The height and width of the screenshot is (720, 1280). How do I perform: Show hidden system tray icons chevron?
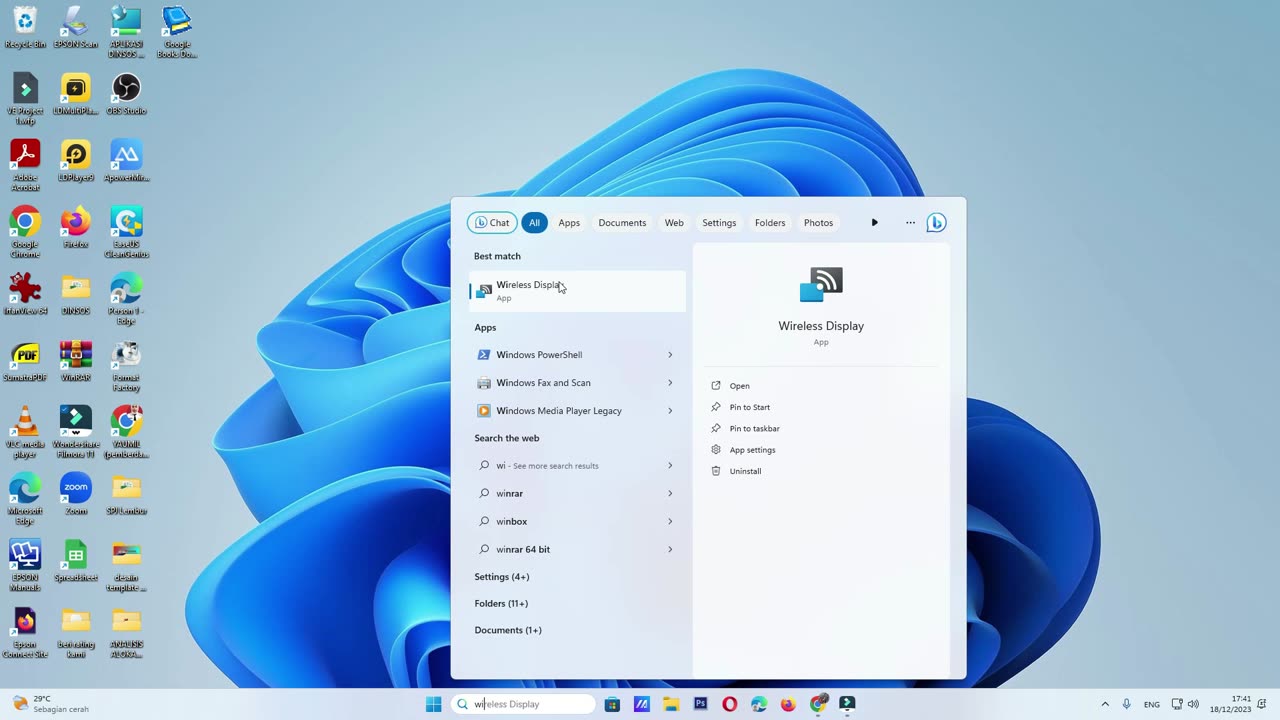click(x=1105, y=704)
